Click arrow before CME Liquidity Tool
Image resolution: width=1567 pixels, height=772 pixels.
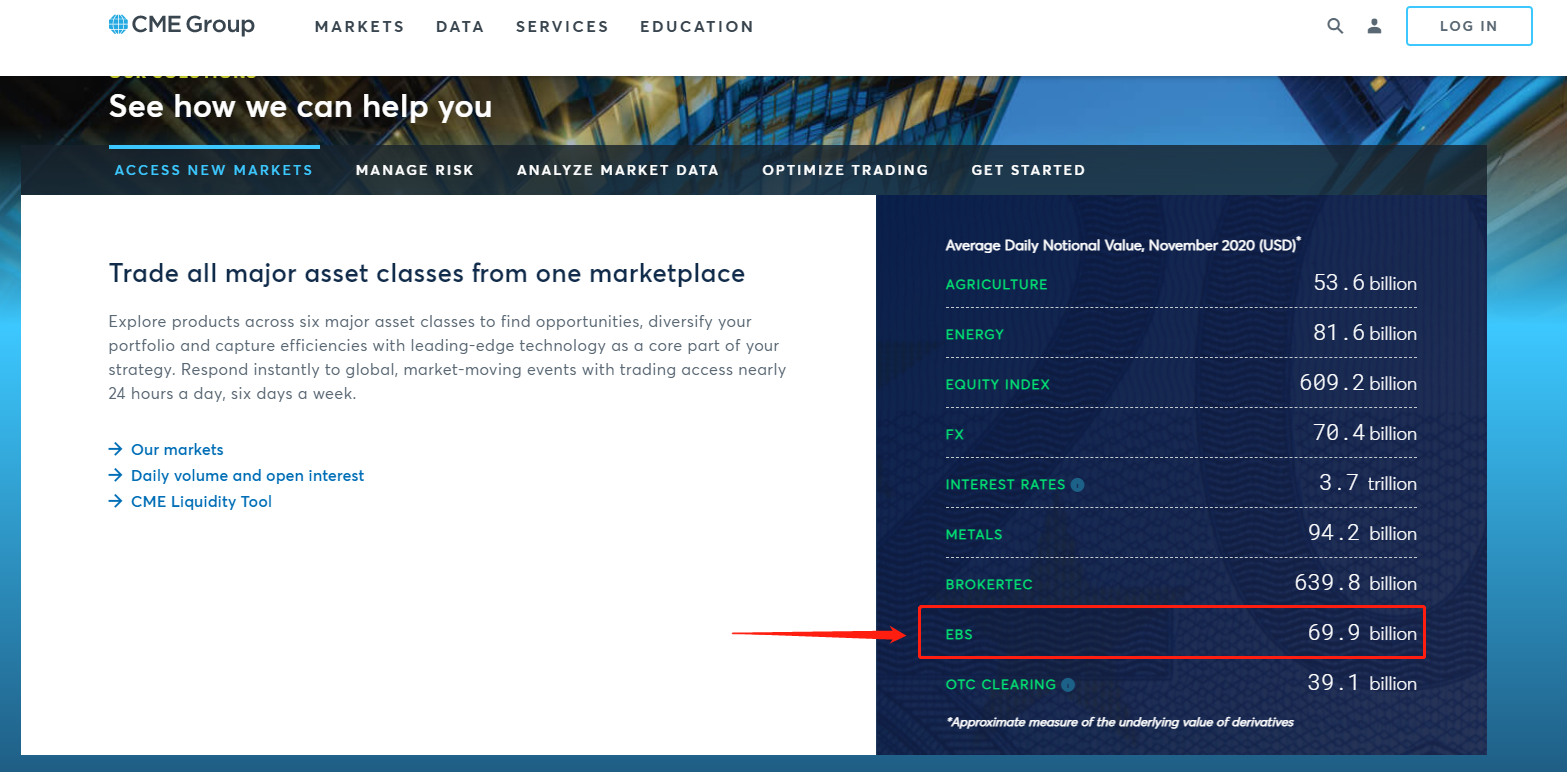(x=116, y=502)
